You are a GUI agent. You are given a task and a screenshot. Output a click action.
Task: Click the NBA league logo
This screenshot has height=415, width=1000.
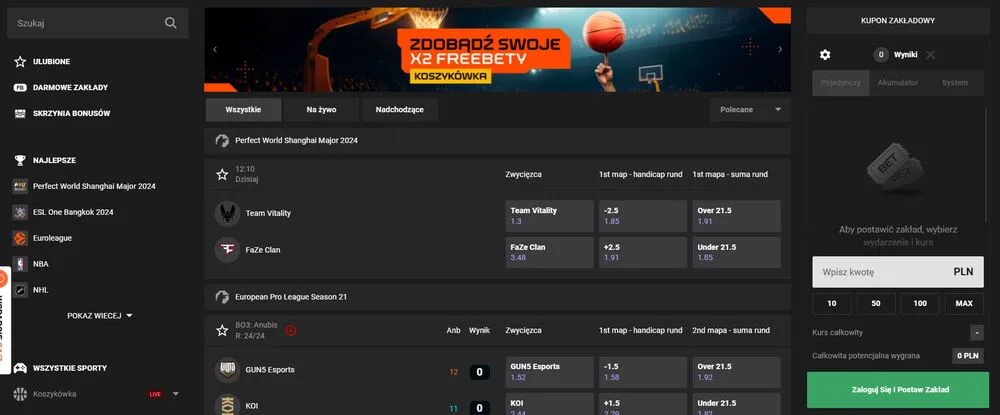click(x=20, y=264)
